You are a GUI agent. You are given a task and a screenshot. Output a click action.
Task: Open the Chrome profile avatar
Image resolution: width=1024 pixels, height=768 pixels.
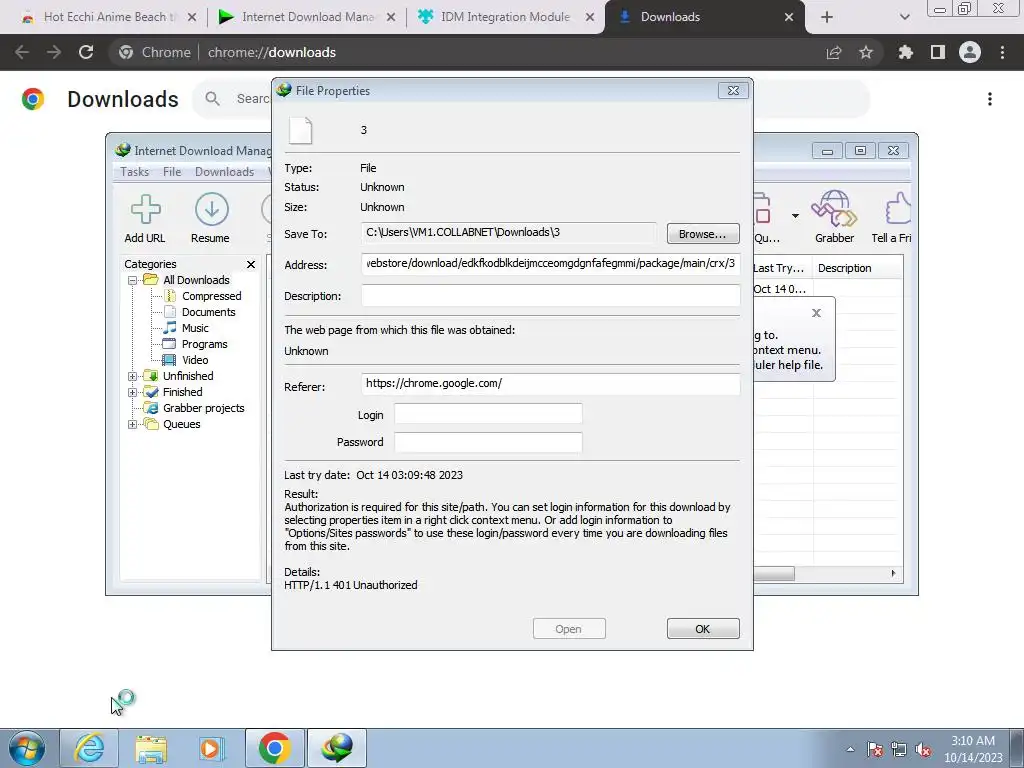point(970,52)
